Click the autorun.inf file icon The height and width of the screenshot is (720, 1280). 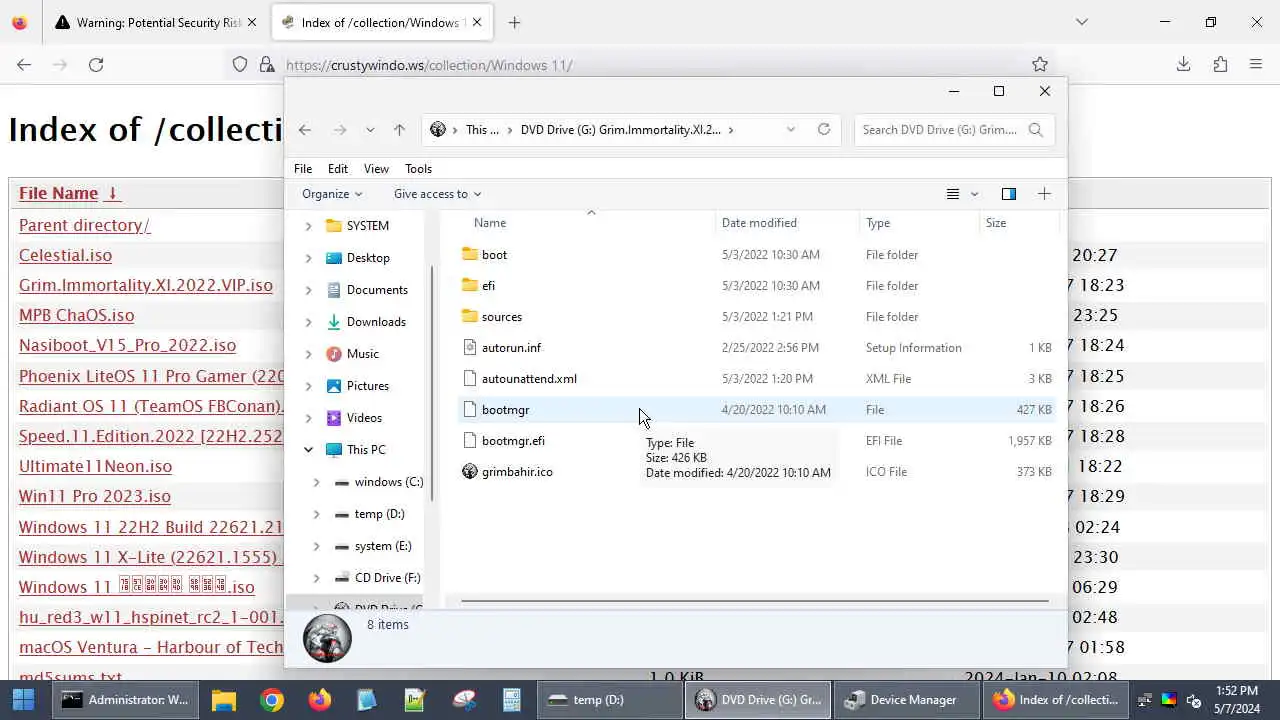(470, 347)
